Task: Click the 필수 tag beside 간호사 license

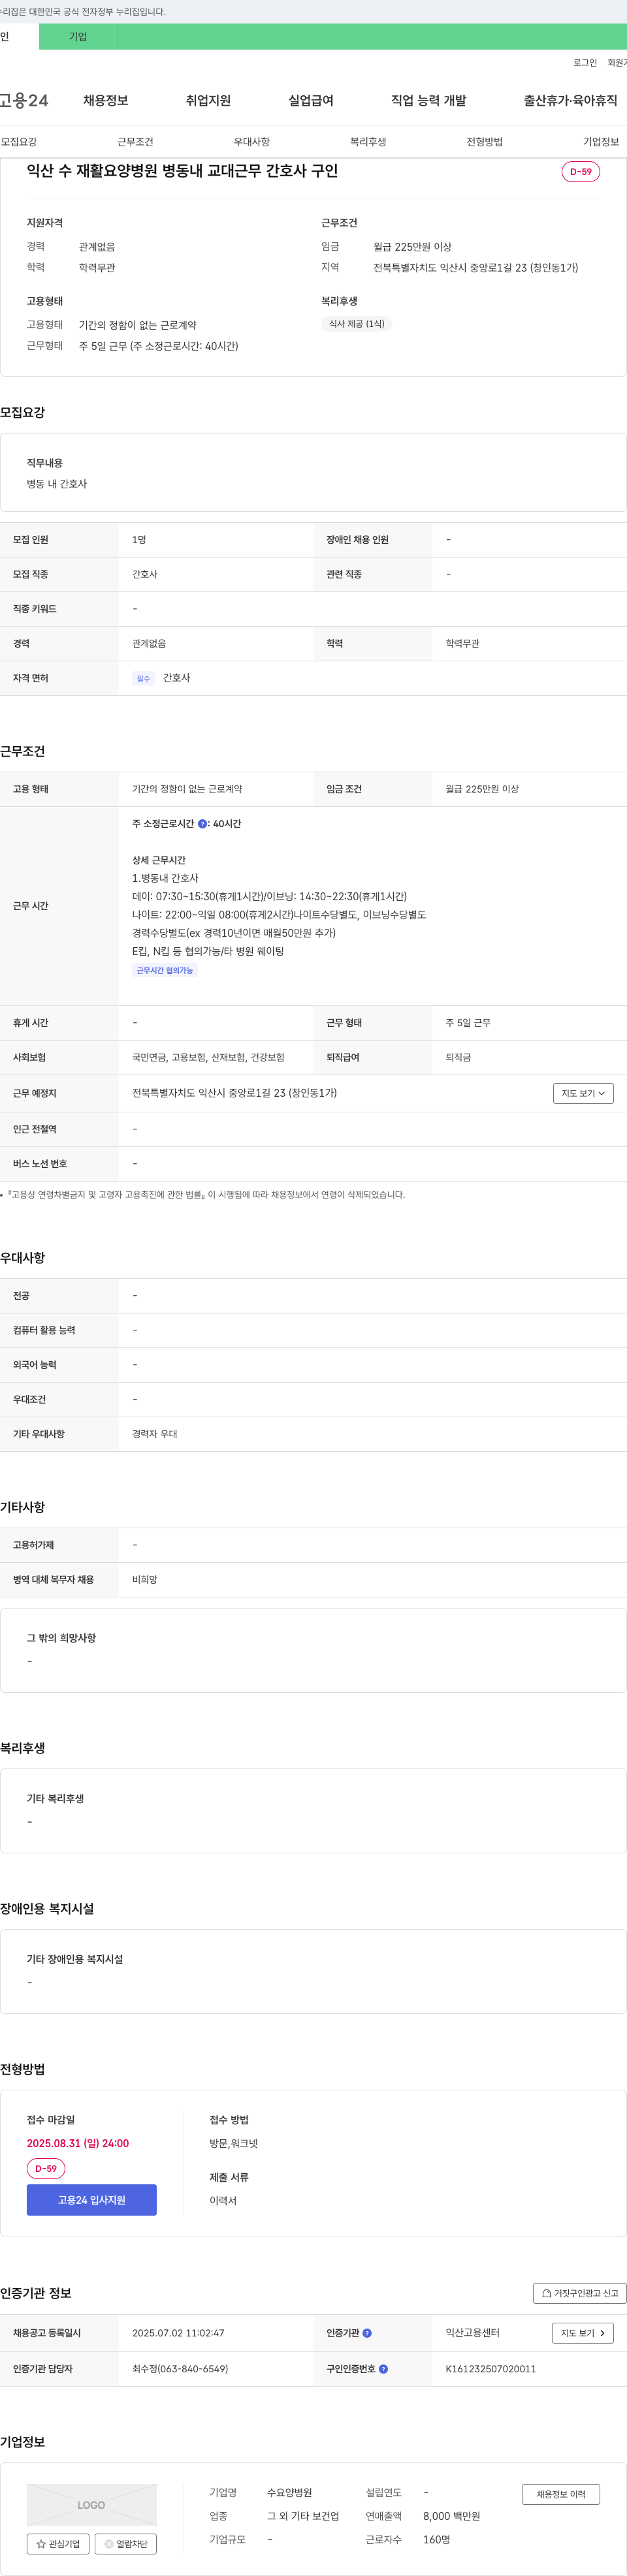Action: click(143, 679)
